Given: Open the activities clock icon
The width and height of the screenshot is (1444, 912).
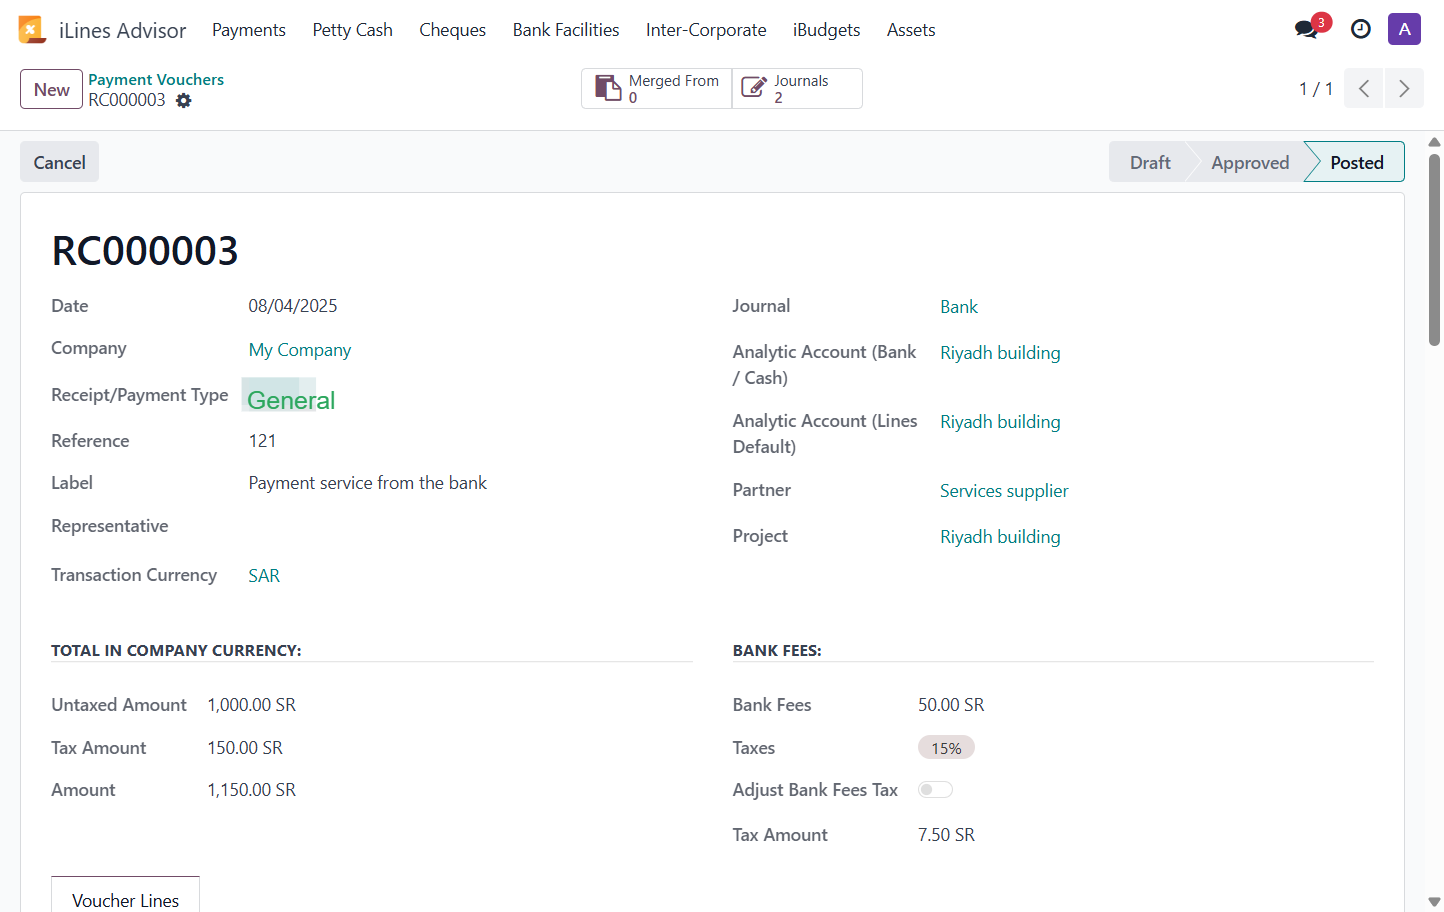Looking at the screenshot, I should (1361, 30).
